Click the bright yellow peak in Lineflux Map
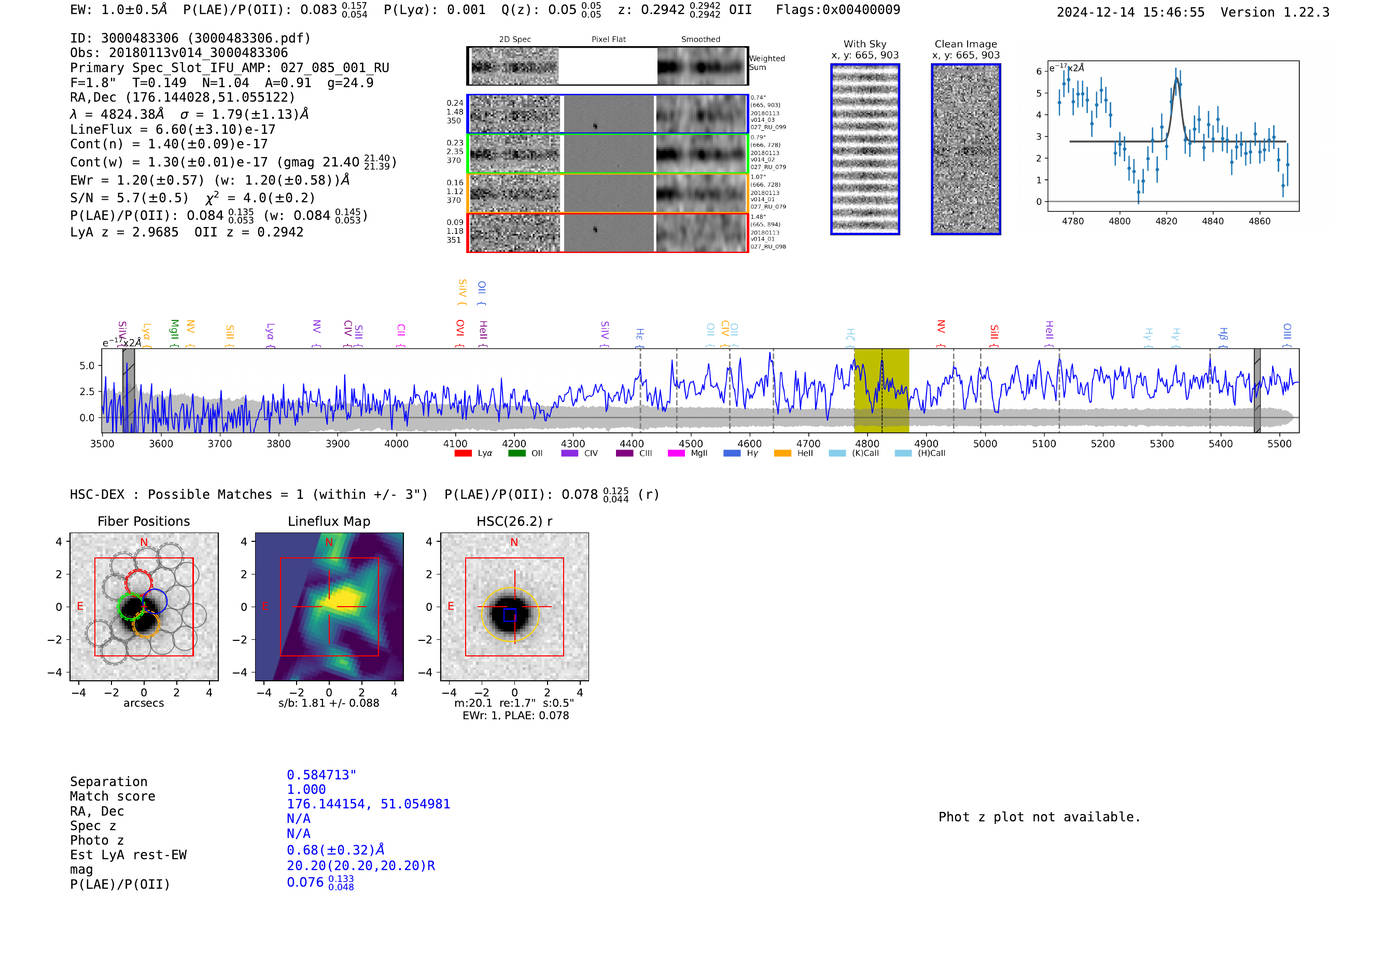Viewport: 1400px width, 953px height. point(345,598)
